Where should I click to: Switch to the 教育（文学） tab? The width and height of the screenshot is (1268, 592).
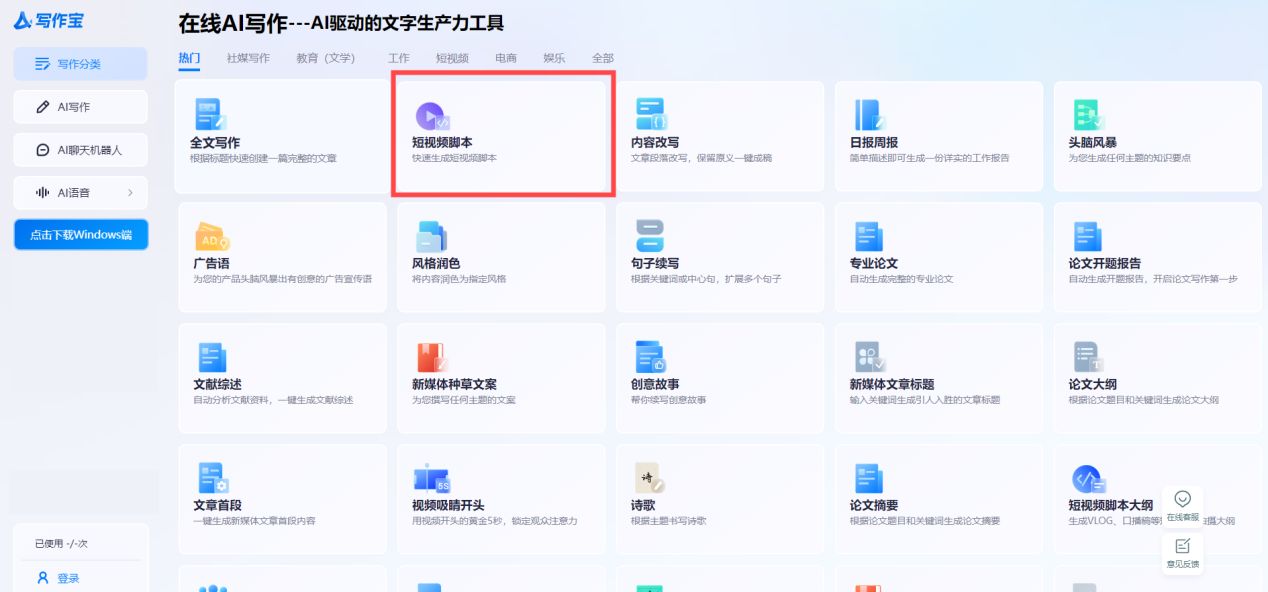click(328, 58)
